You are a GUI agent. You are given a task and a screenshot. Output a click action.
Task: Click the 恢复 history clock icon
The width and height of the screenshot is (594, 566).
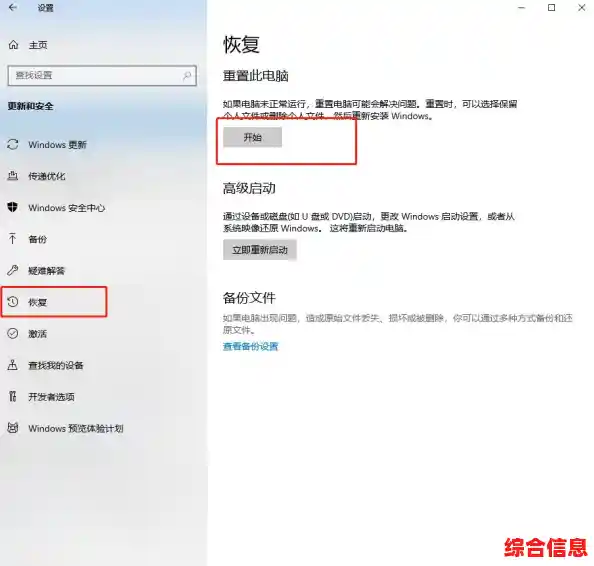tap(13, 302)
